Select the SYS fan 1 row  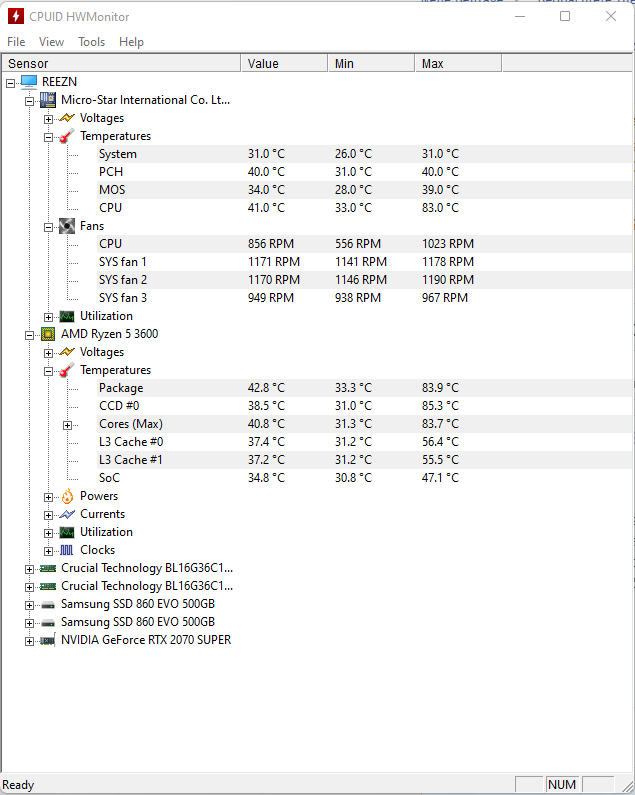point(365,262)
